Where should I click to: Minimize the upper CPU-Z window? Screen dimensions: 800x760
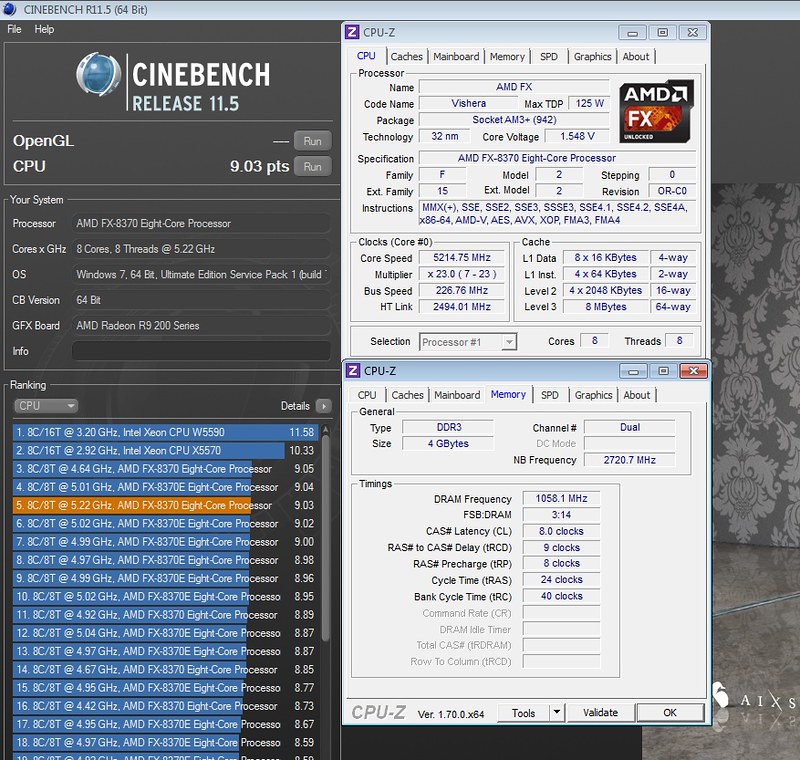pos(633,33)
